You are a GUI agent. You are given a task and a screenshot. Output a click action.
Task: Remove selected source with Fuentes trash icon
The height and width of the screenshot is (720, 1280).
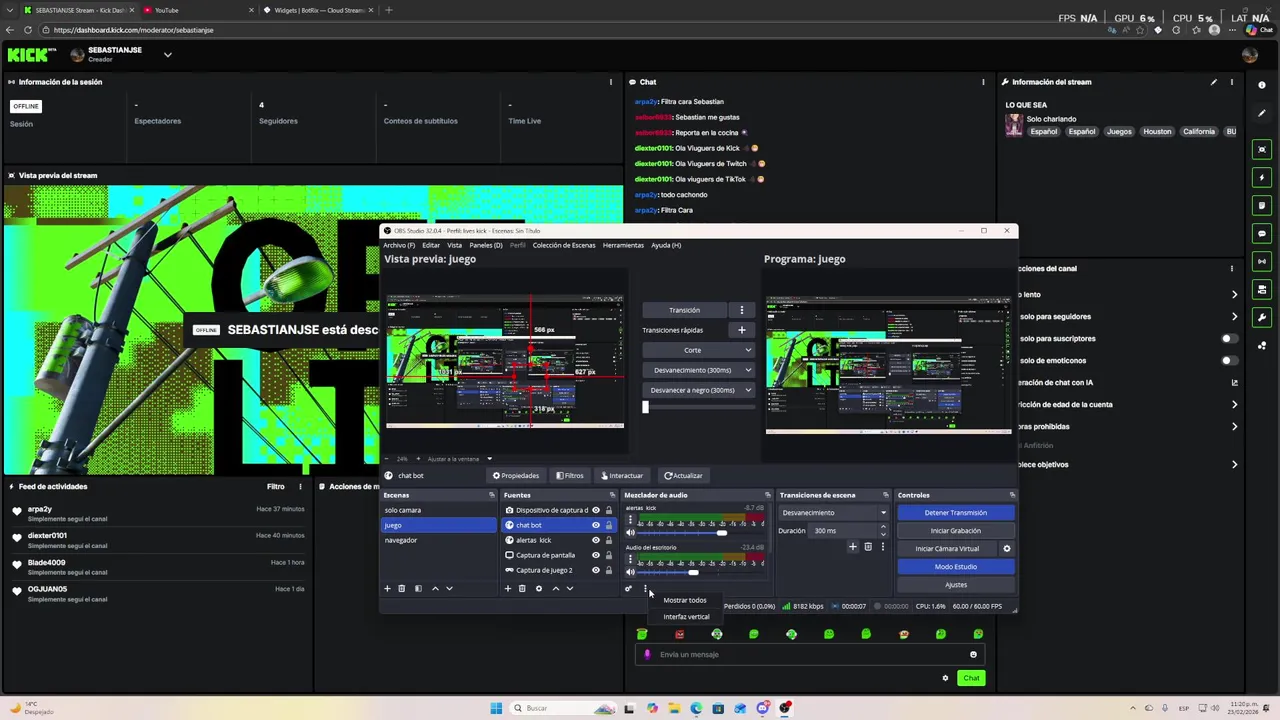click(x=522, y=588)
